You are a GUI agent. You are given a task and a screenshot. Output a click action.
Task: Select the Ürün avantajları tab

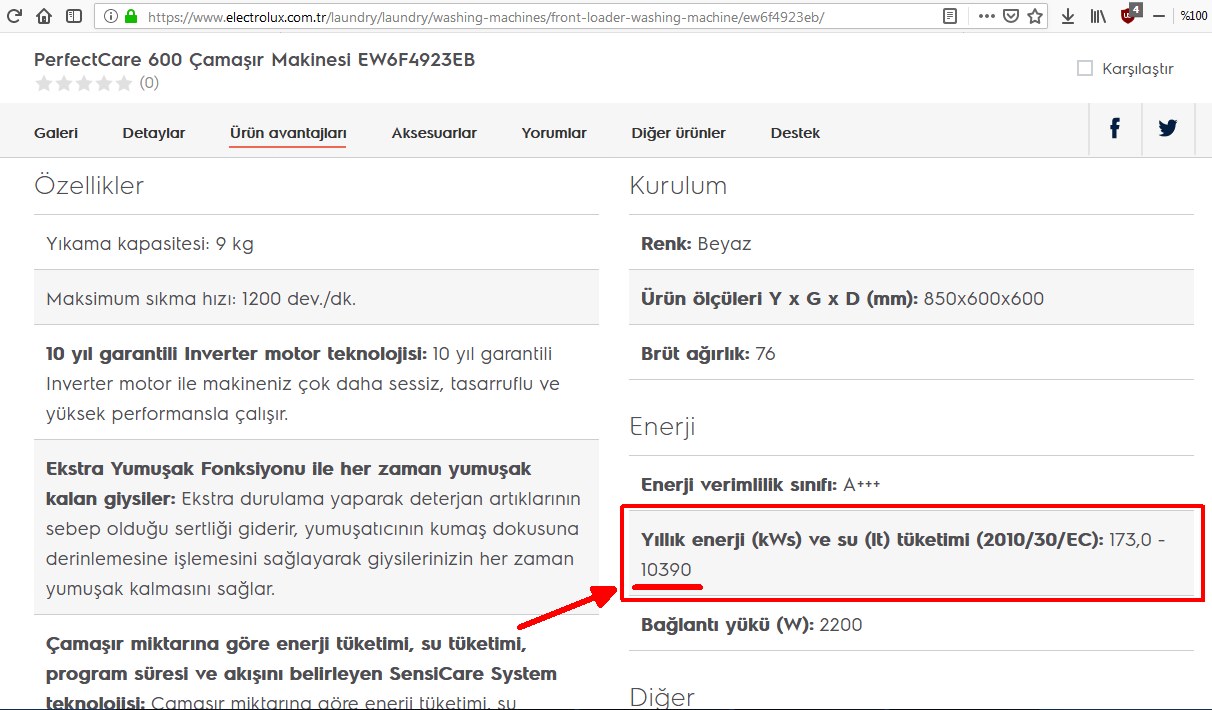coord(288,133)
